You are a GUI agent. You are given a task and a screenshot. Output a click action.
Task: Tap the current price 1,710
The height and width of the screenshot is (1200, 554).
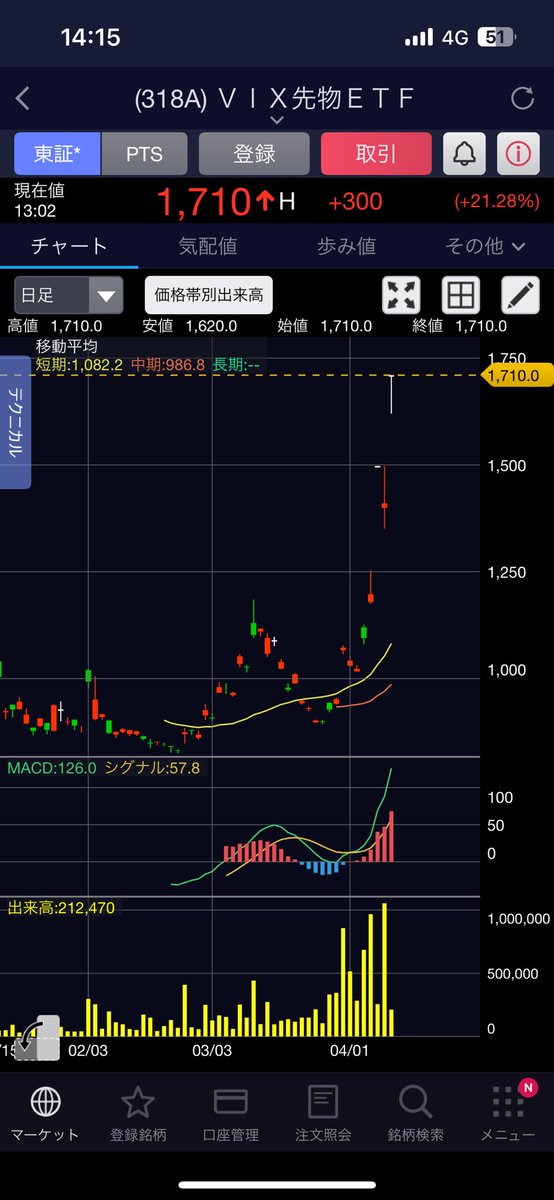(203, 201)
